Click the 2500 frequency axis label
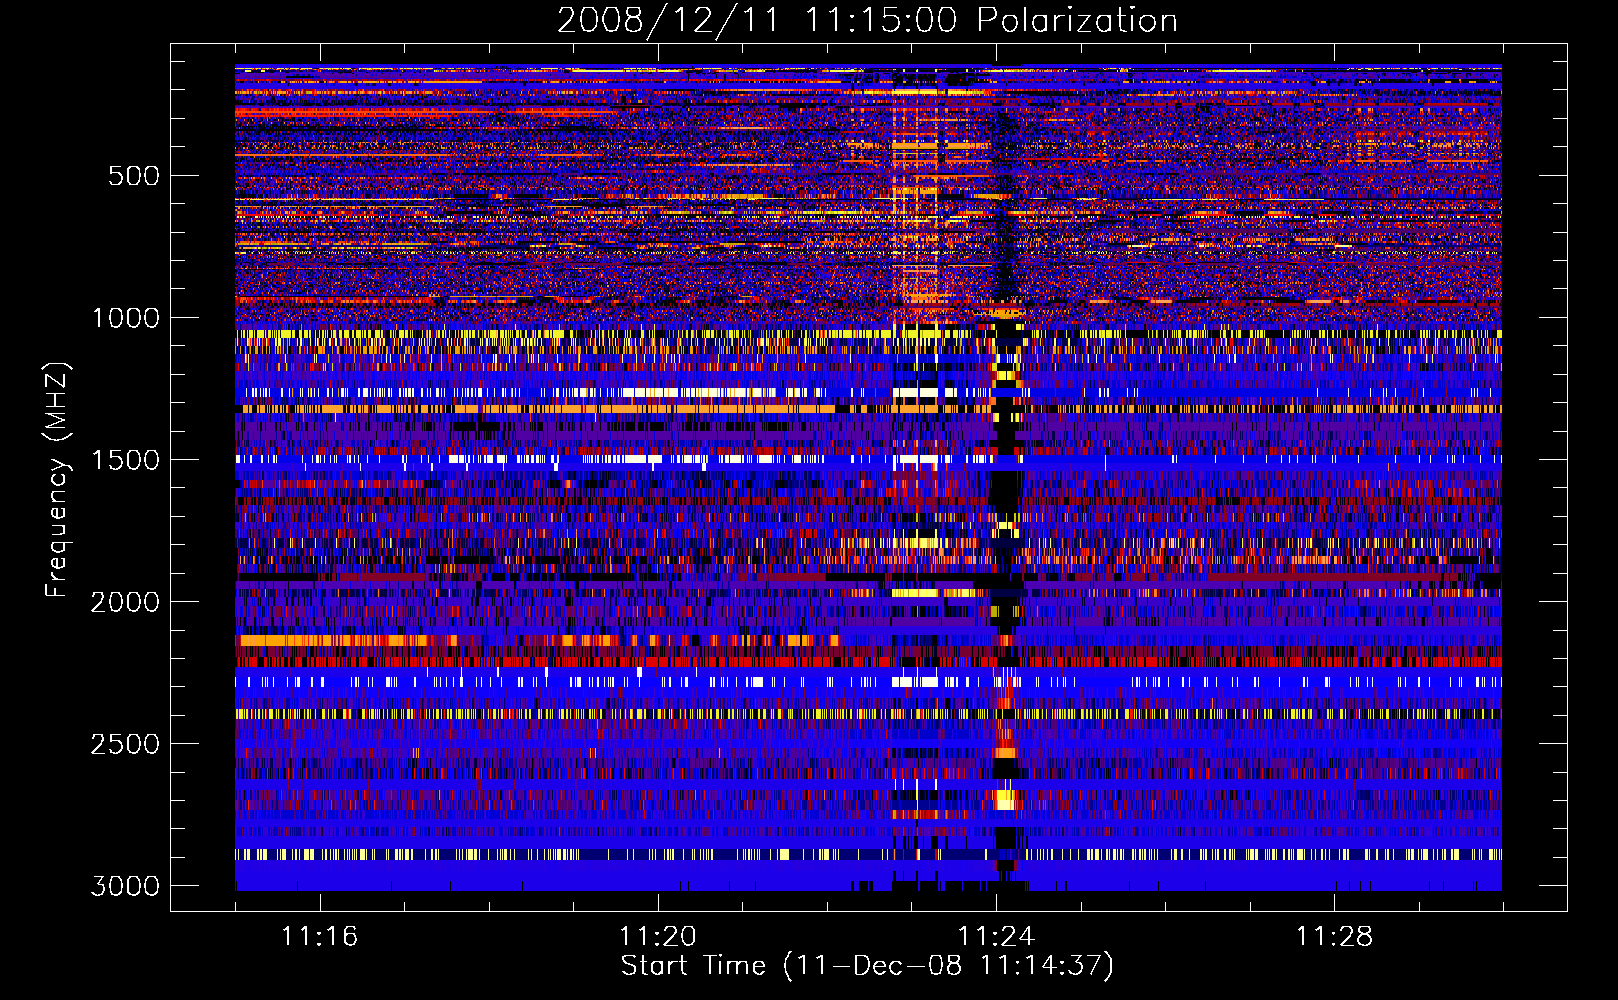 pyautogui.click(x=125, y=744)
